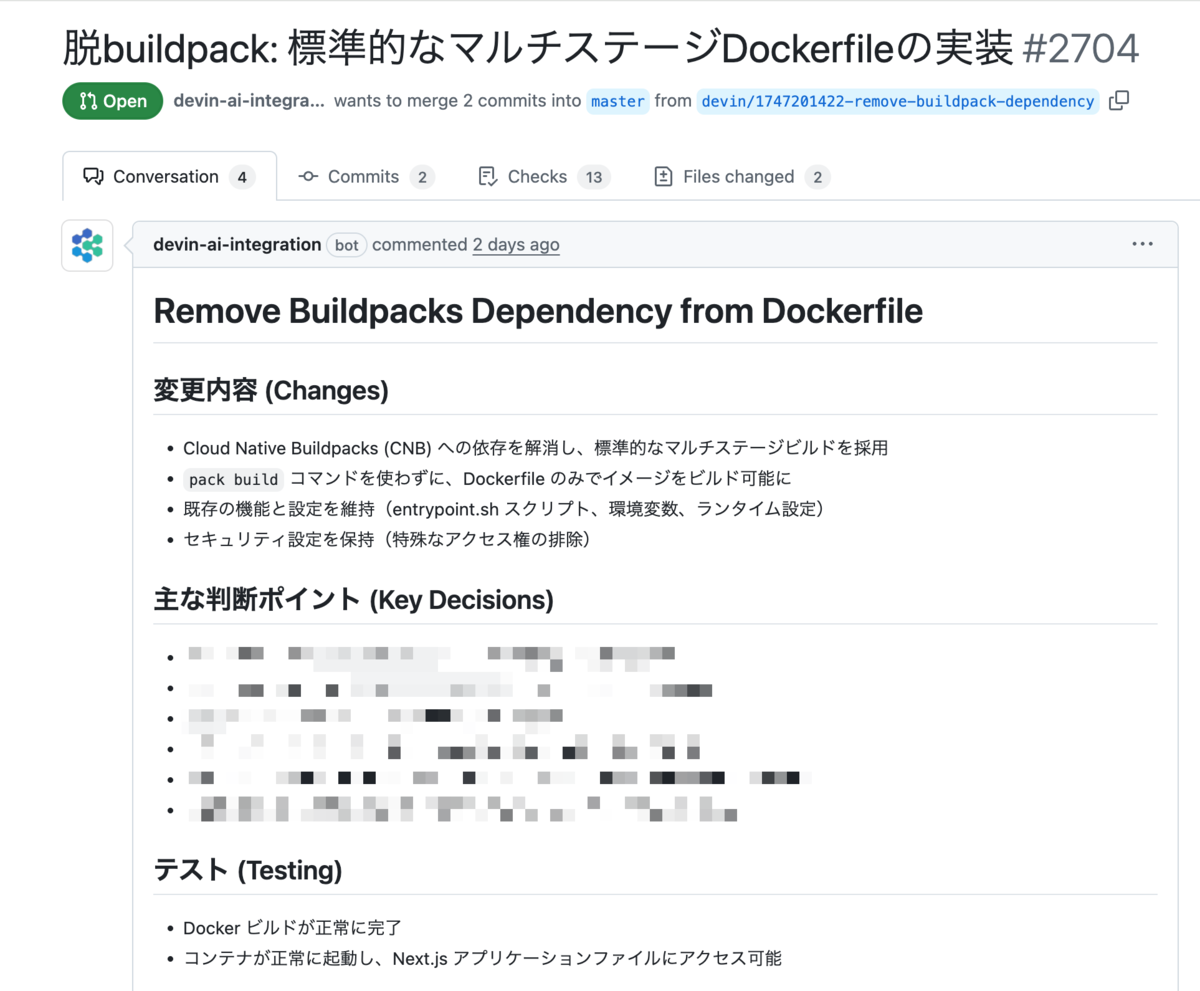
Task: Click the pull request title 脱buildpack
Action: click(x=538, y=47)
